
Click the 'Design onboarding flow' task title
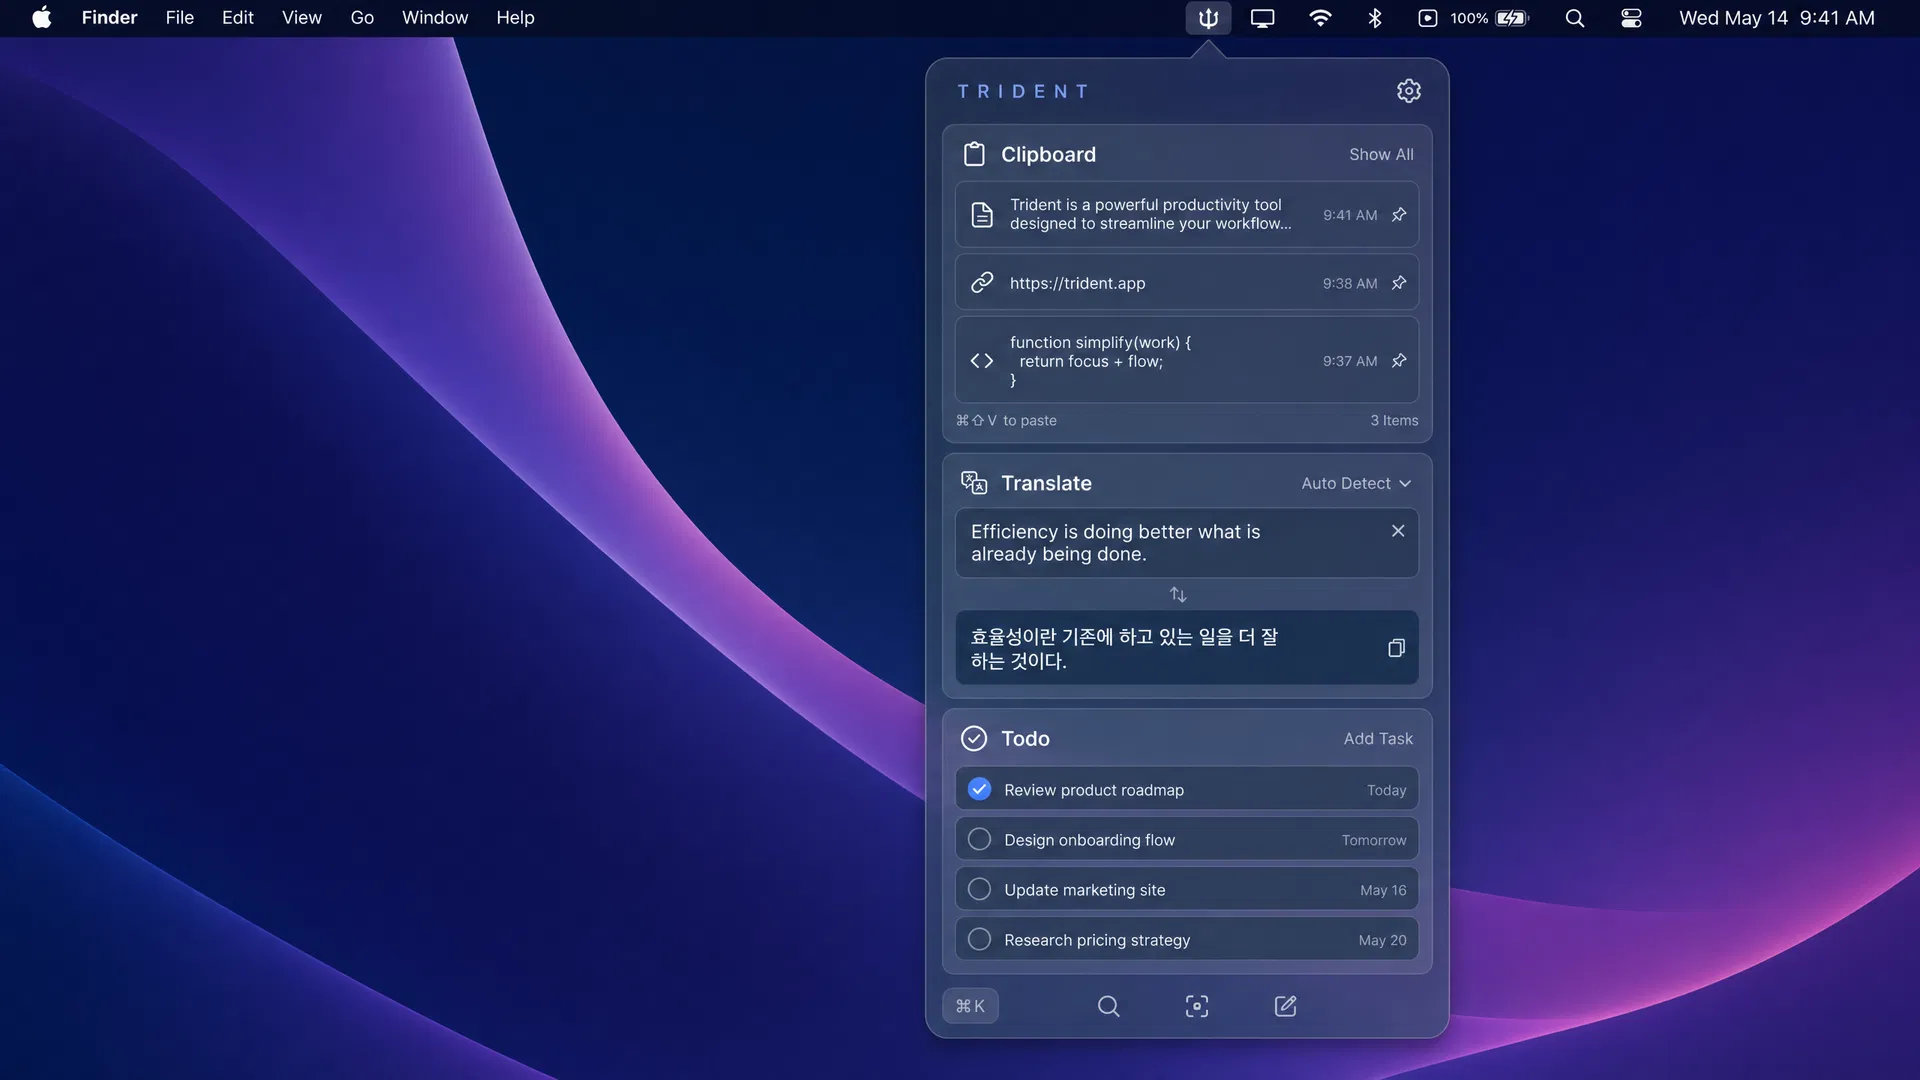tap(1090, 840)
